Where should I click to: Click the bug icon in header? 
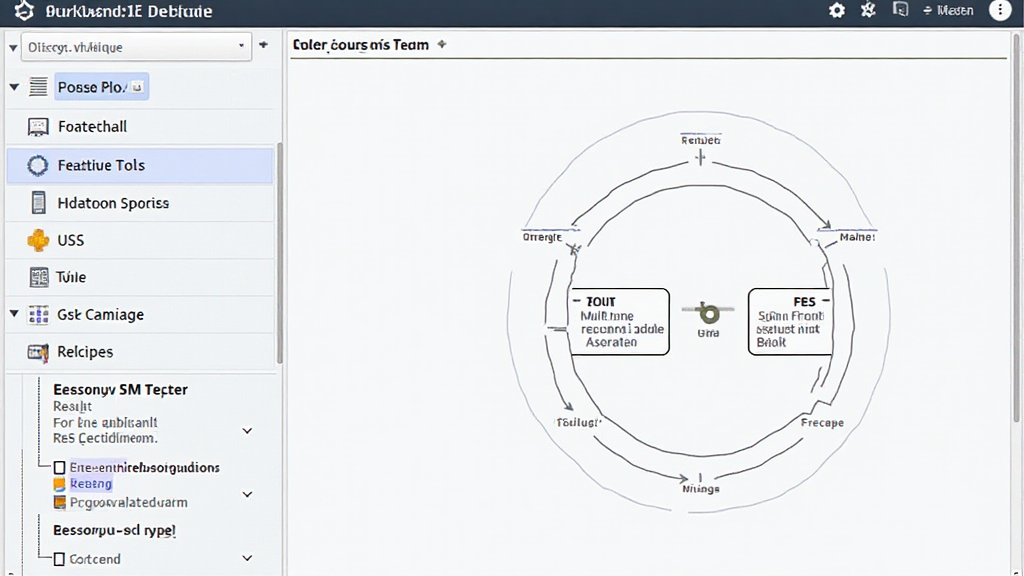(868, 11)
